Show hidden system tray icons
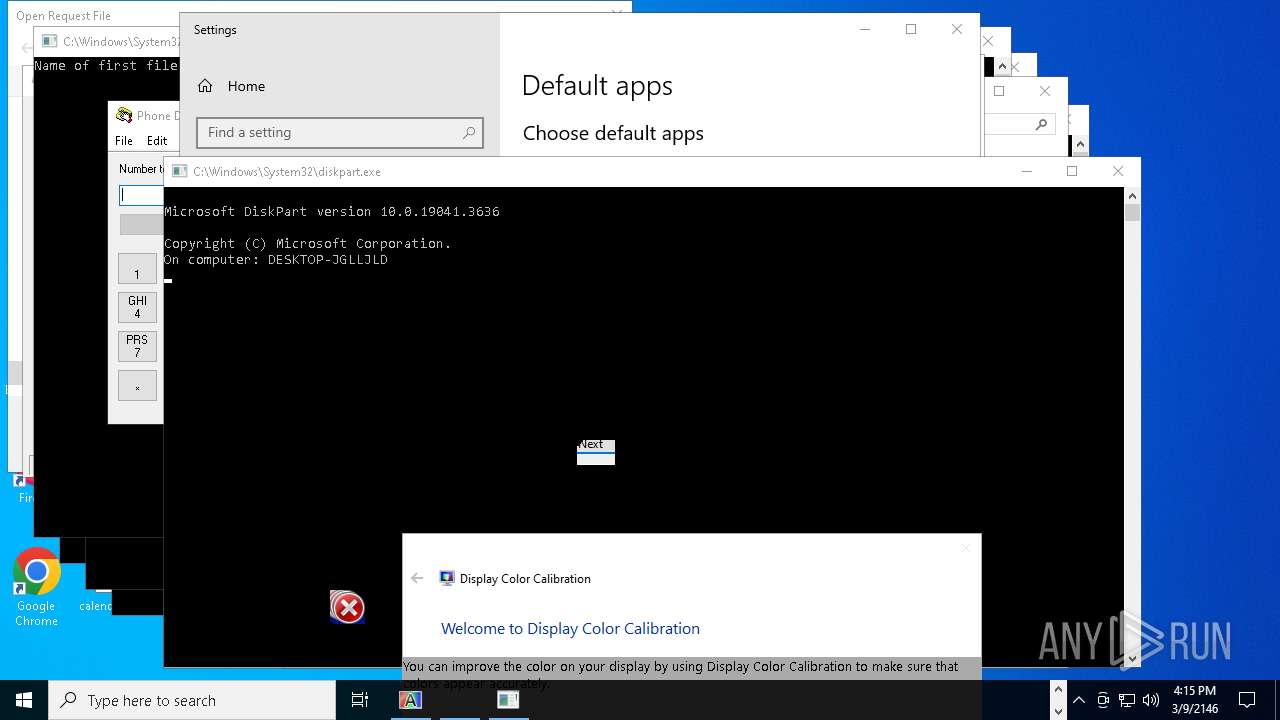1280x720 pixels. [x=1079, y=700]
